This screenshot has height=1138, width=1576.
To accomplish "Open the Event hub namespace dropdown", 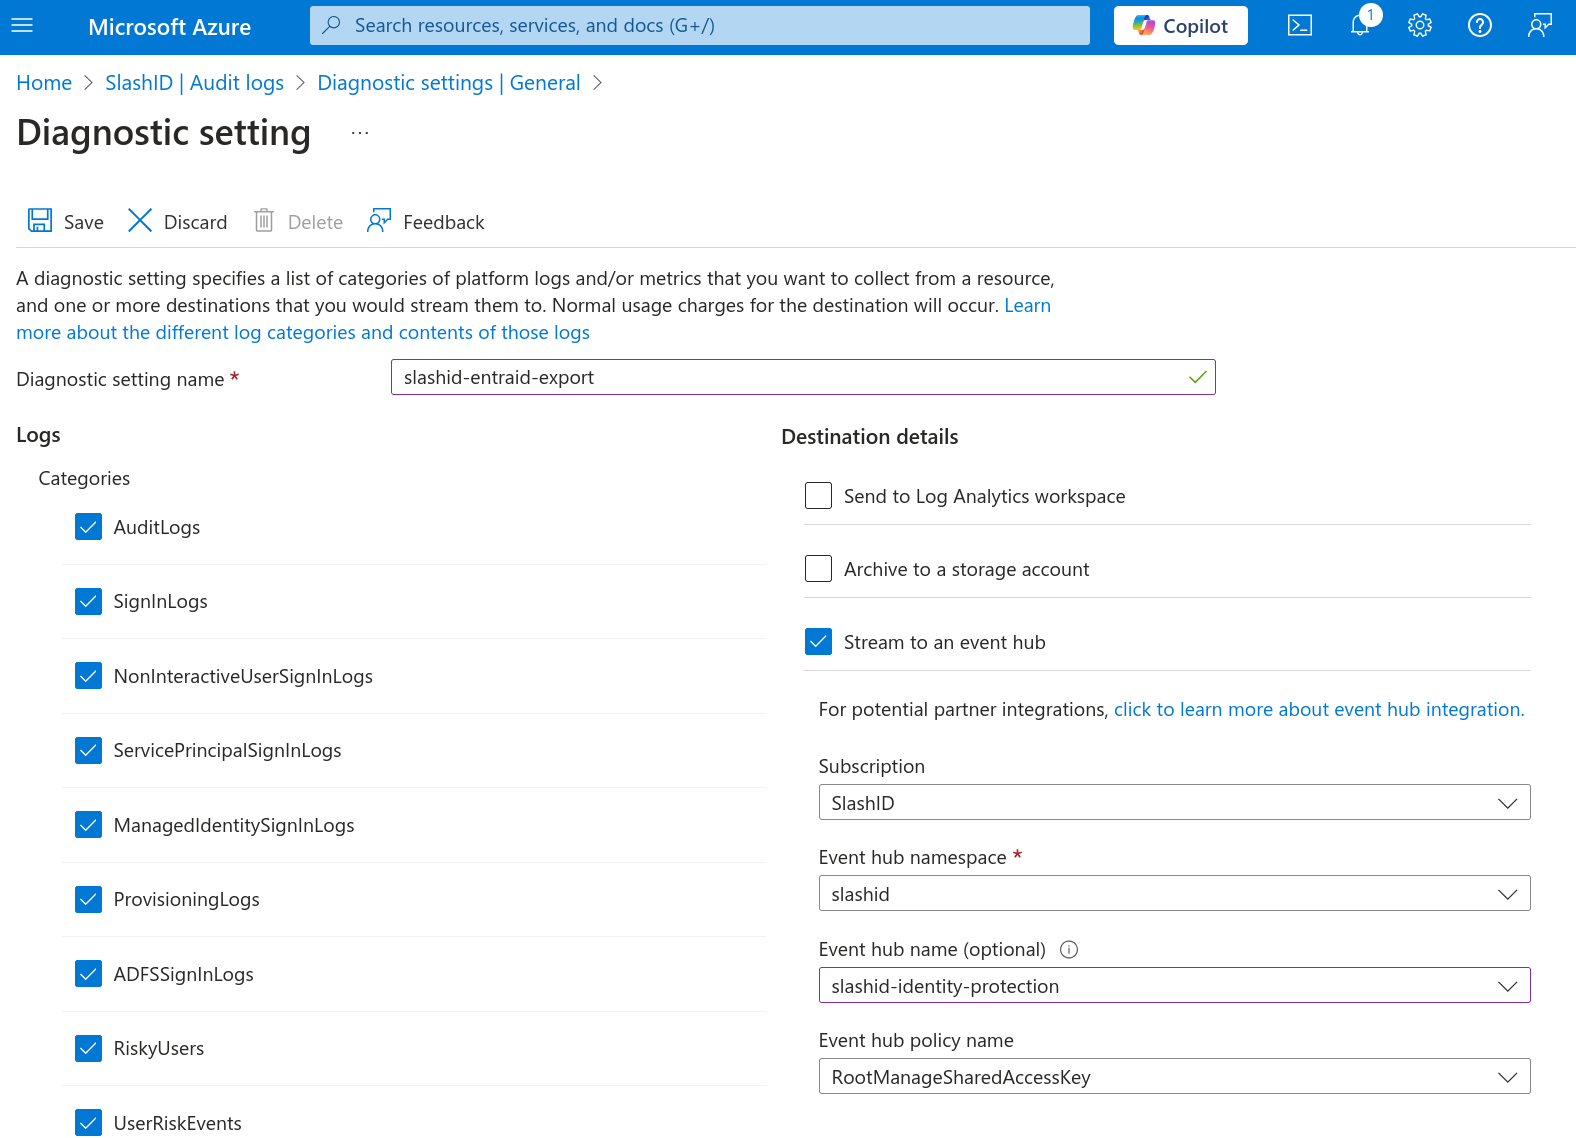I will 1174,894.
